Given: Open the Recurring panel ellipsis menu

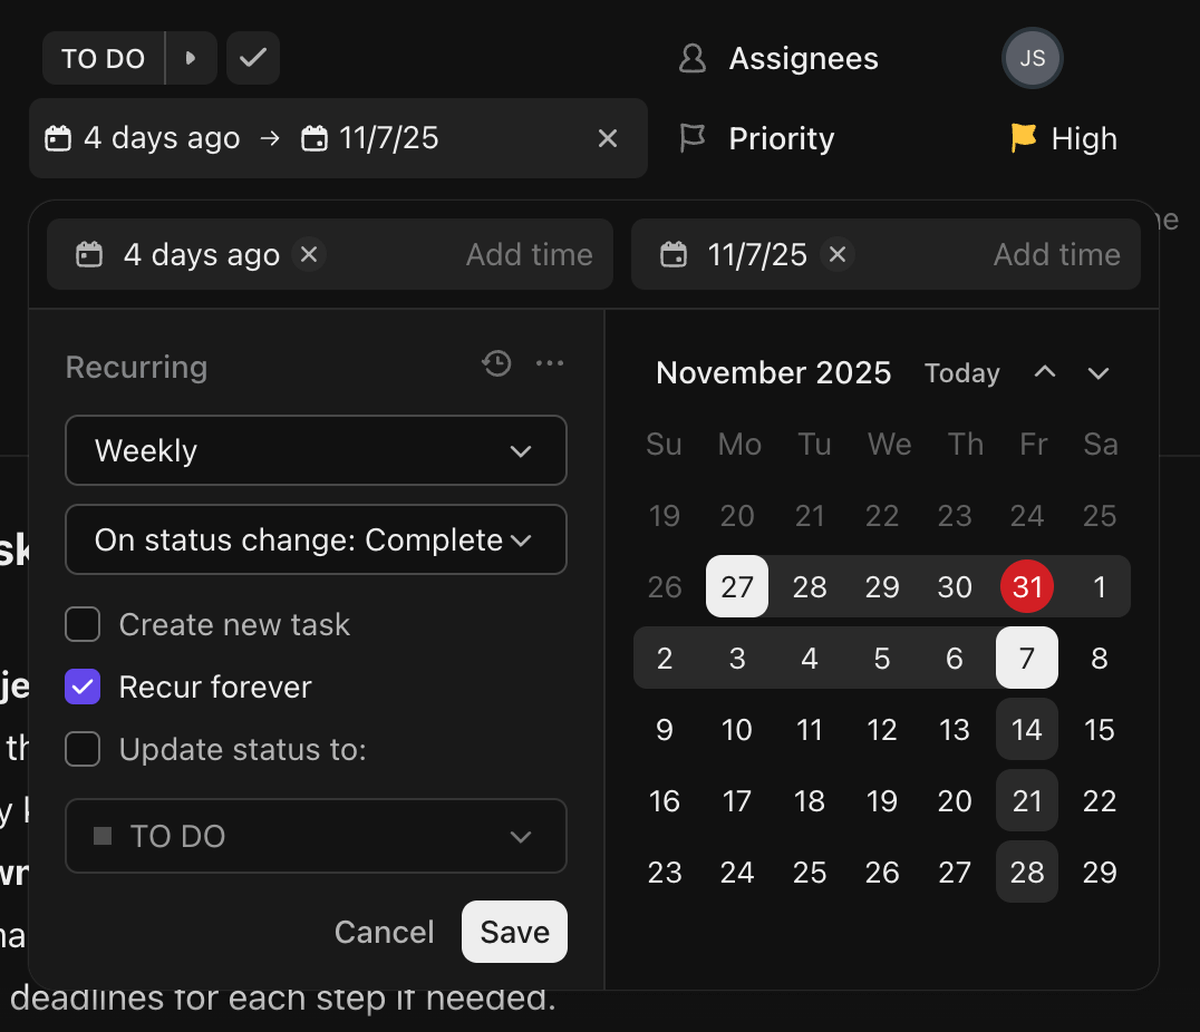Looking at the screenshot, I should [549, 363].
